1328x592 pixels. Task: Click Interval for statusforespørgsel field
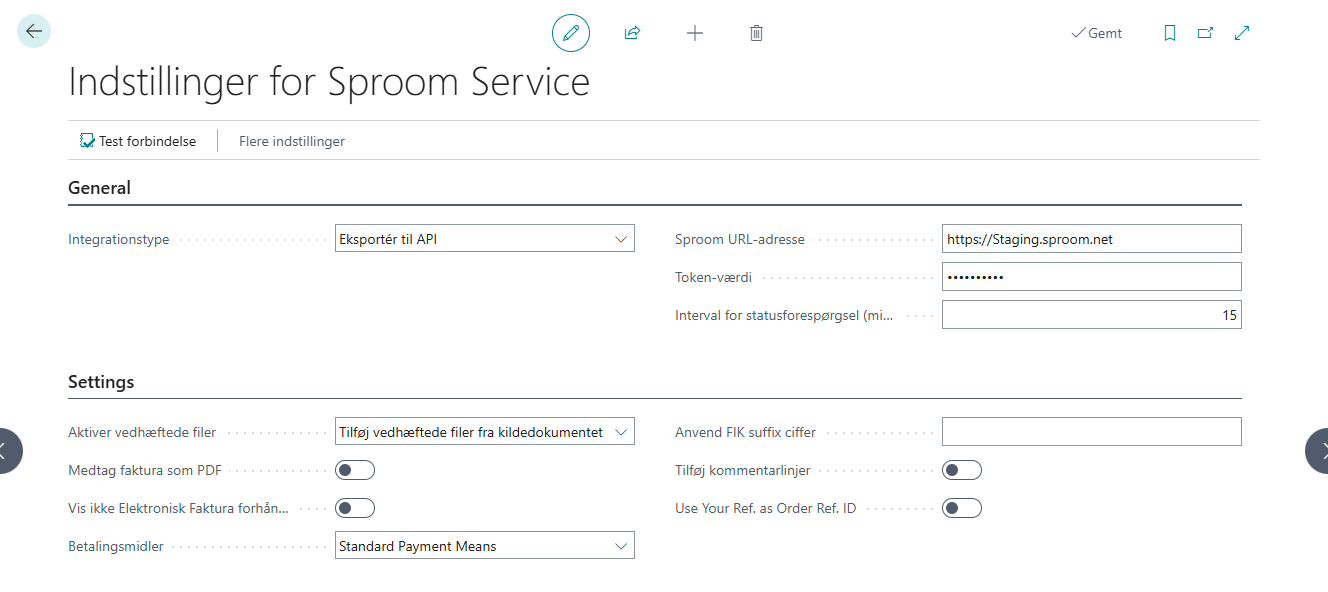tap(1092, 315)
